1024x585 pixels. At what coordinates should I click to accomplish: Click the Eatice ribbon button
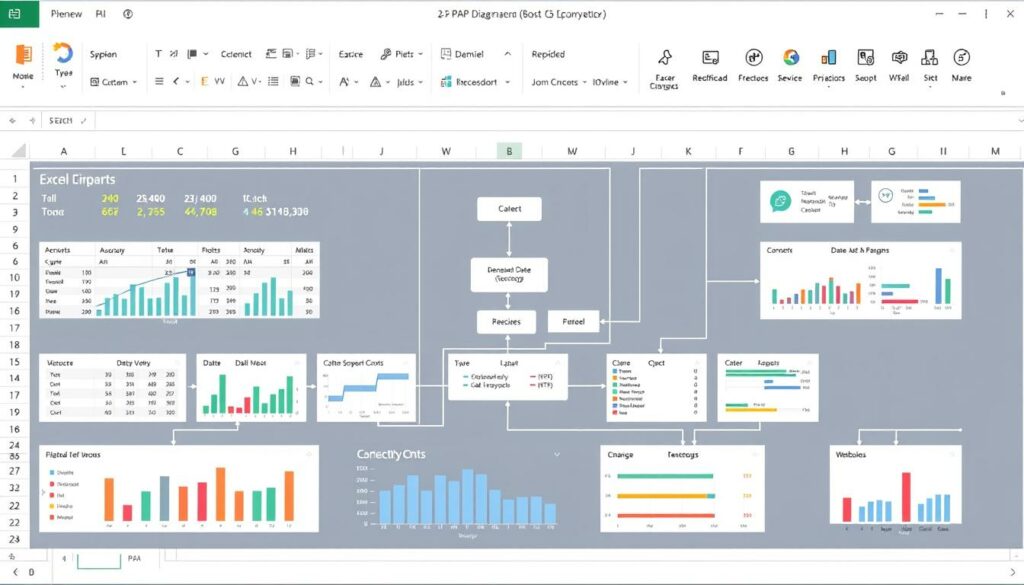point(351,54)
